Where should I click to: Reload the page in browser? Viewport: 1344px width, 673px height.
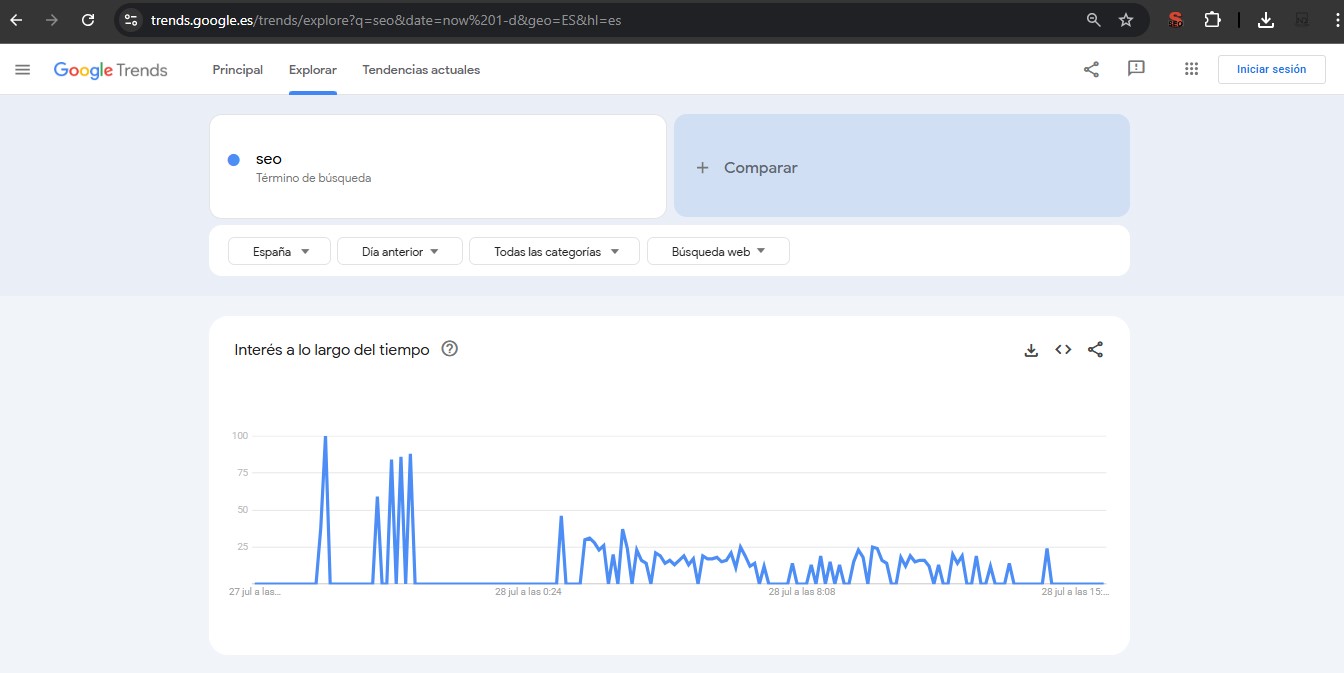(88, 20)
